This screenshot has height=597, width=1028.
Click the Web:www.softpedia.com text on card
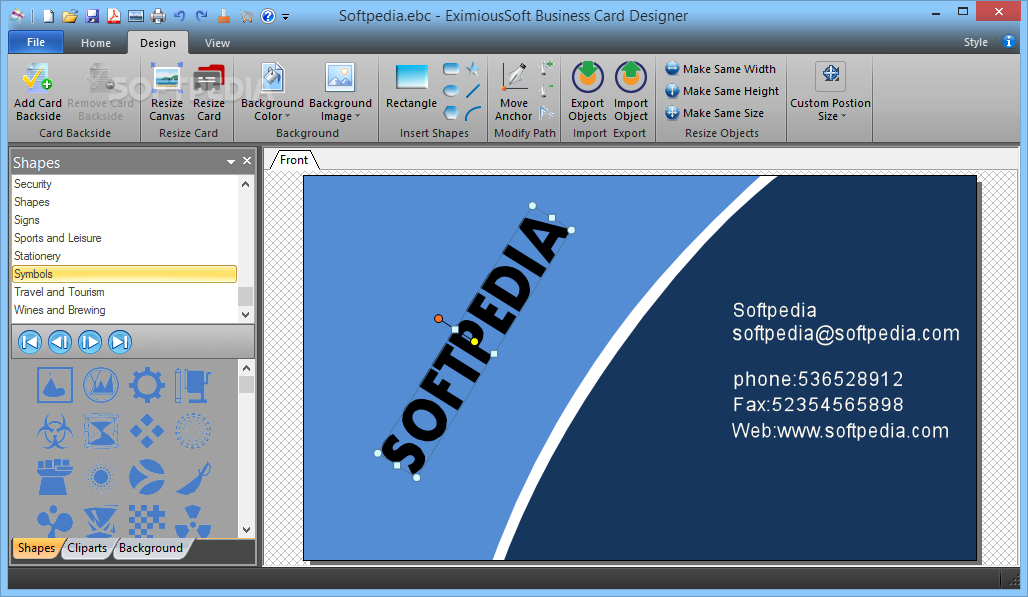click(840, 431)
